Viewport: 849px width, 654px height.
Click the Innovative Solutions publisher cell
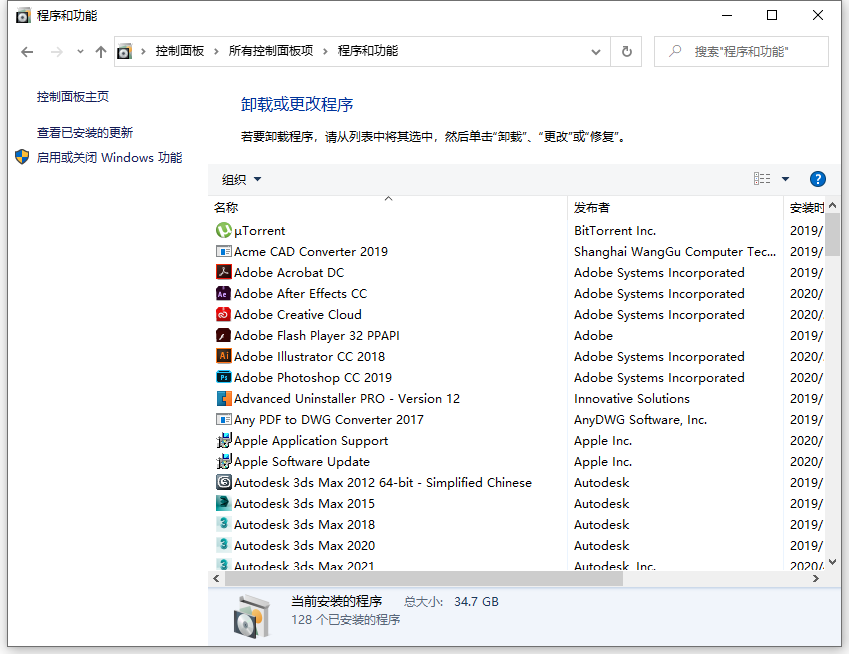pos(632,398)
